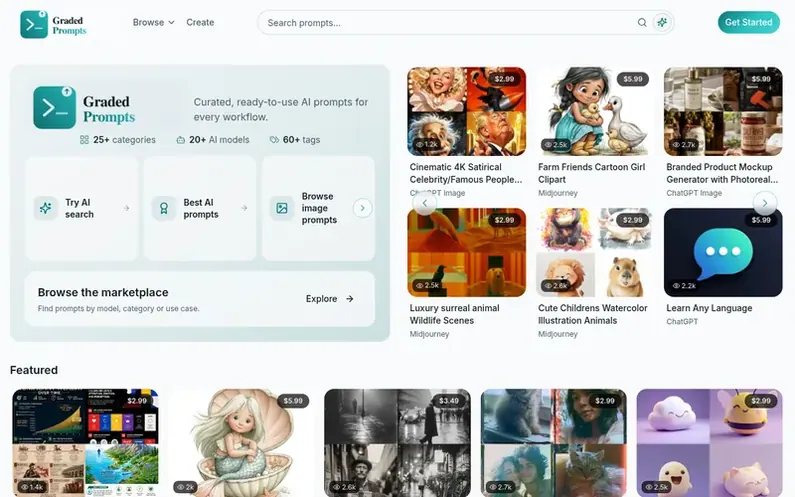
Task: Click the Luxury surreal animal Wildlife Scenes title
Action: pos(454,314)
